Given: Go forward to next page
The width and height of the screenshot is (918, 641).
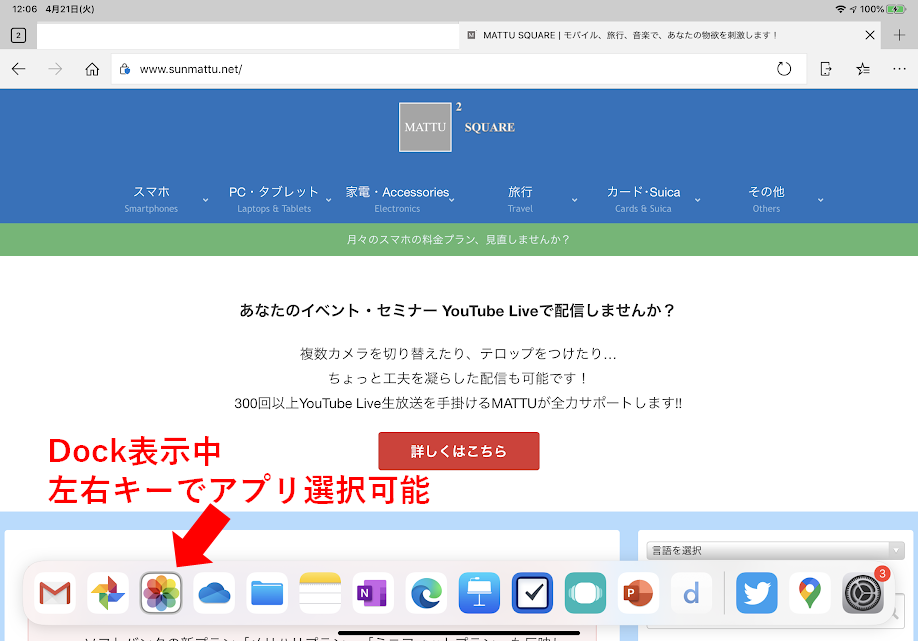Looking at the screenshot, I should [x=55, y=69].
